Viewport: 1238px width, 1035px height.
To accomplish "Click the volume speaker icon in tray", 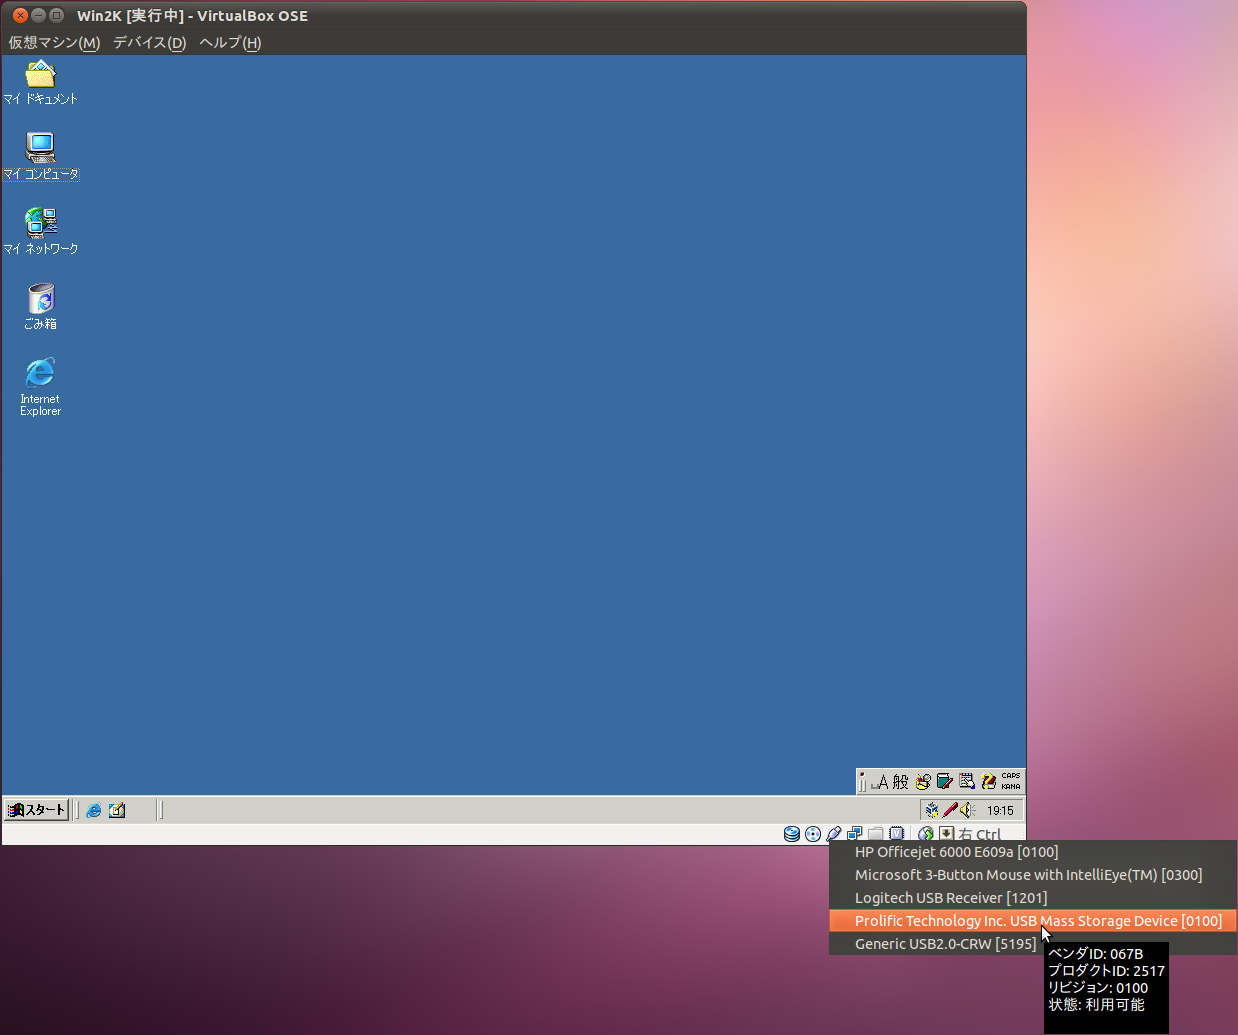I will [967, 810].
